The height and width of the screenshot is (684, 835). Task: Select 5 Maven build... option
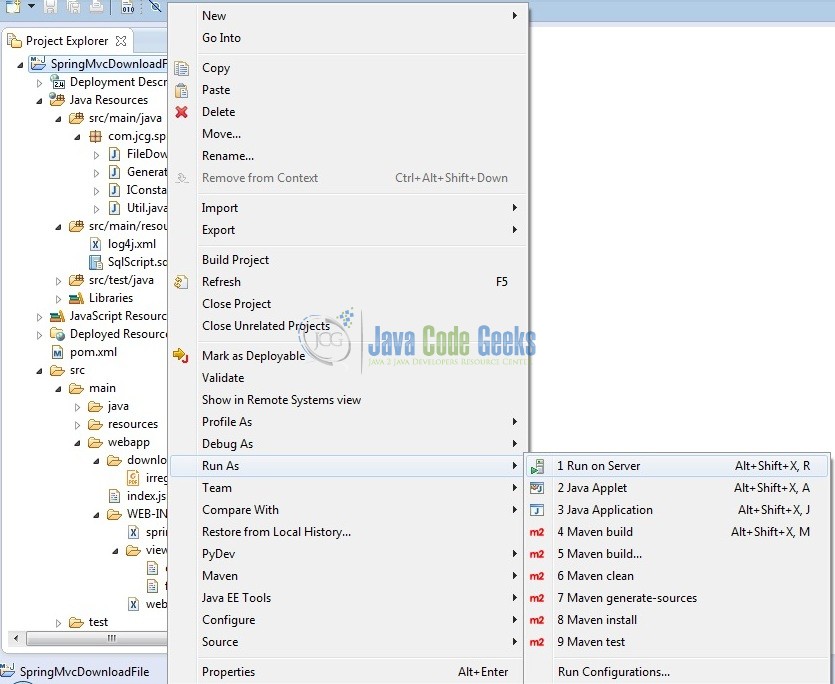[x=677, y=554]
